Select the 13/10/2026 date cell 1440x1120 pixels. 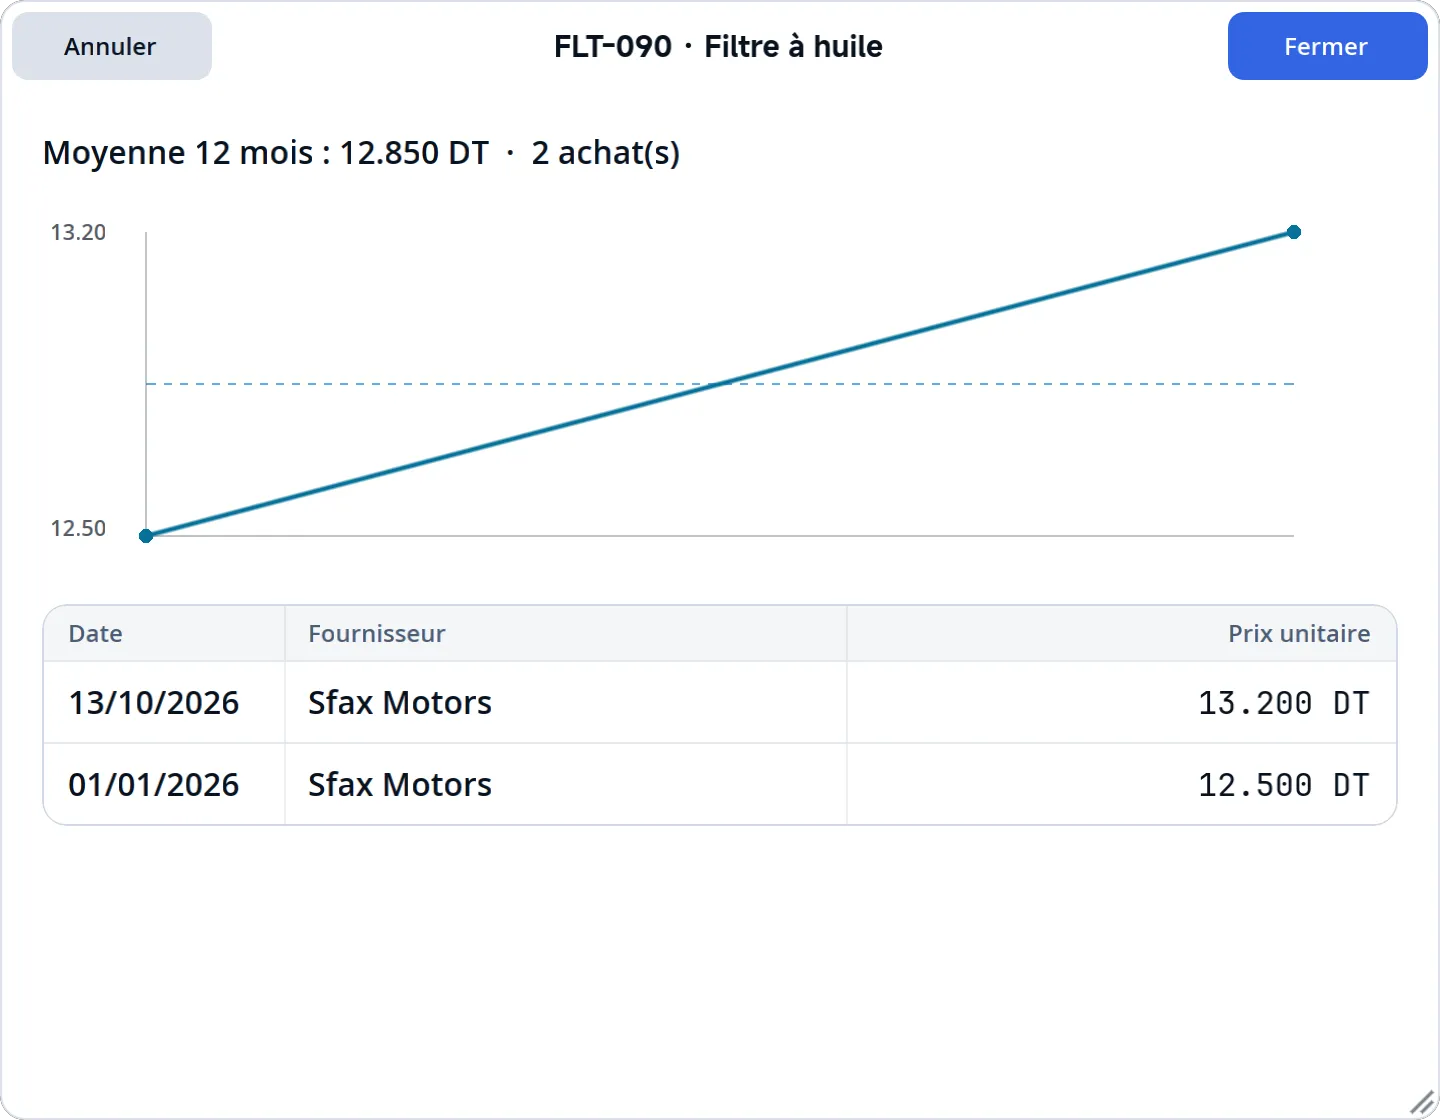[164, 702]
